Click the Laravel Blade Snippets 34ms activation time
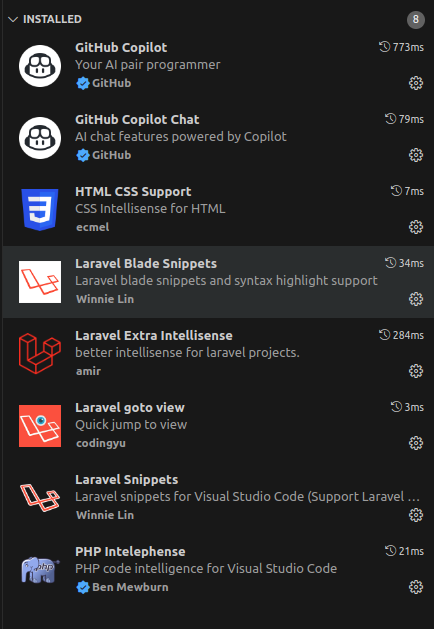The height and width of the screenshot is (629, 434). (404, 263)
